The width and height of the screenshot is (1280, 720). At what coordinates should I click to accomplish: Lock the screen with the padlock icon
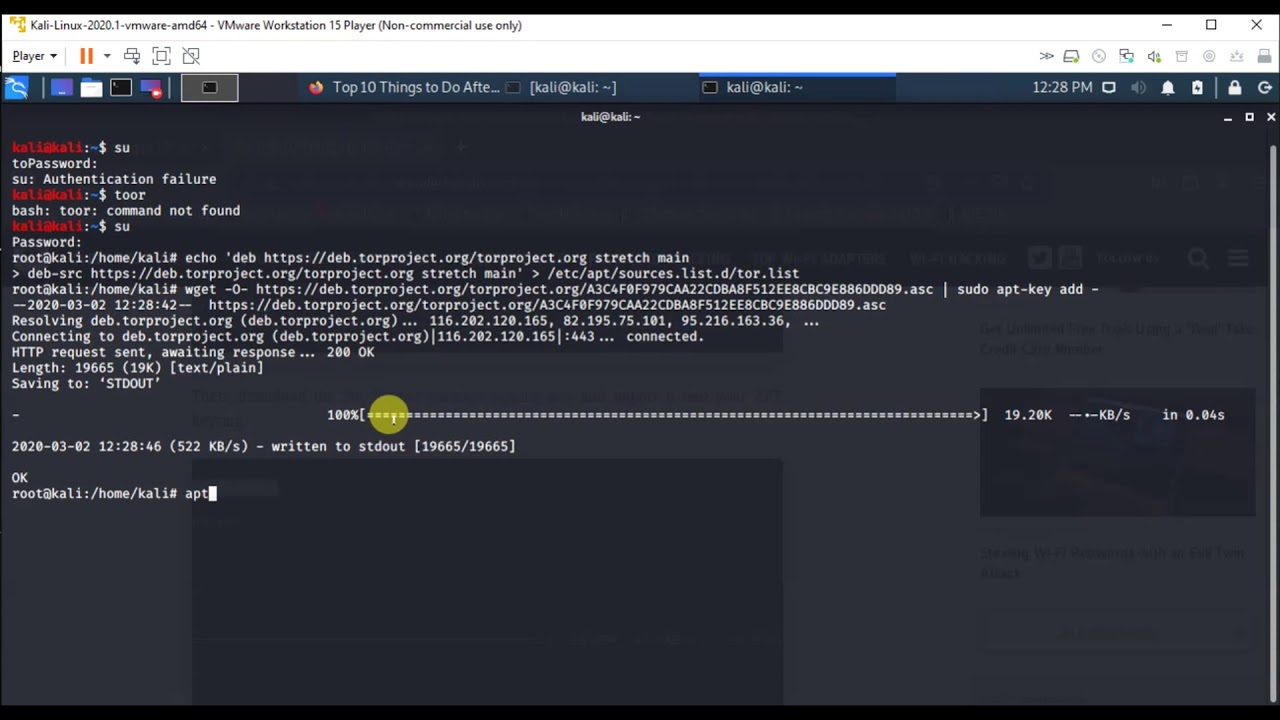(1235, 88)
